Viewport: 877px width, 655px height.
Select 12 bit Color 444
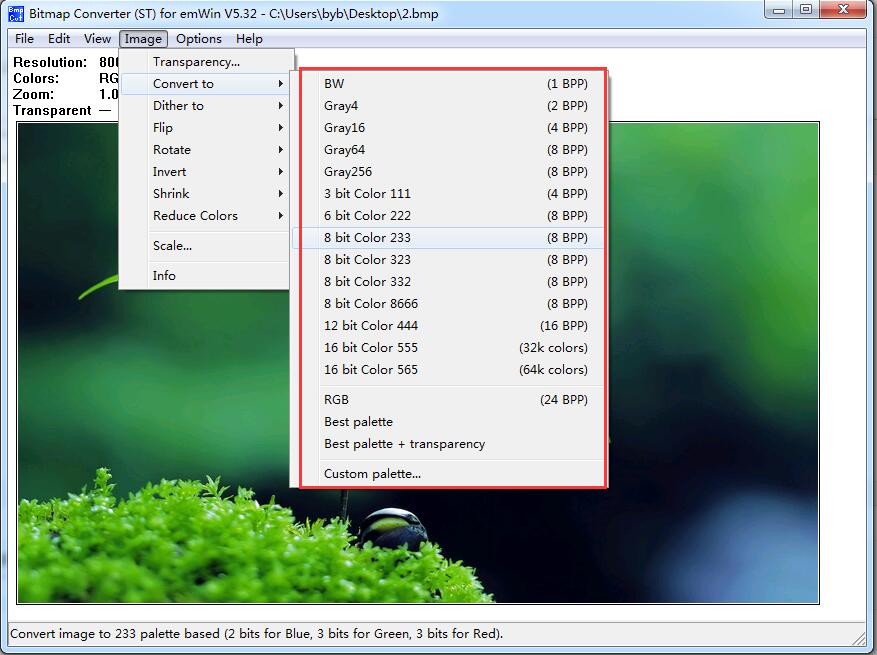[449, 326]
